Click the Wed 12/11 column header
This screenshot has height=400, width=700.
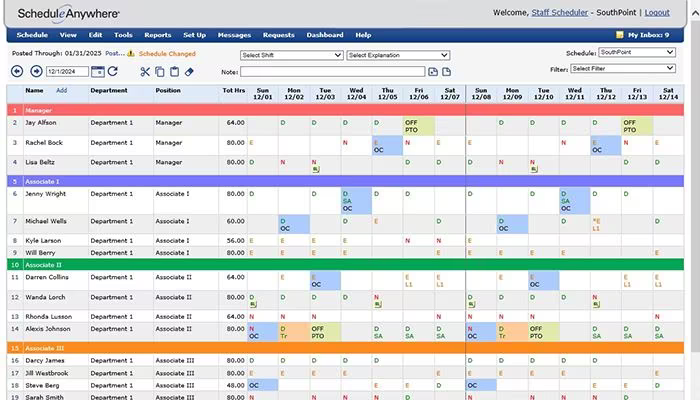point(575,93)
